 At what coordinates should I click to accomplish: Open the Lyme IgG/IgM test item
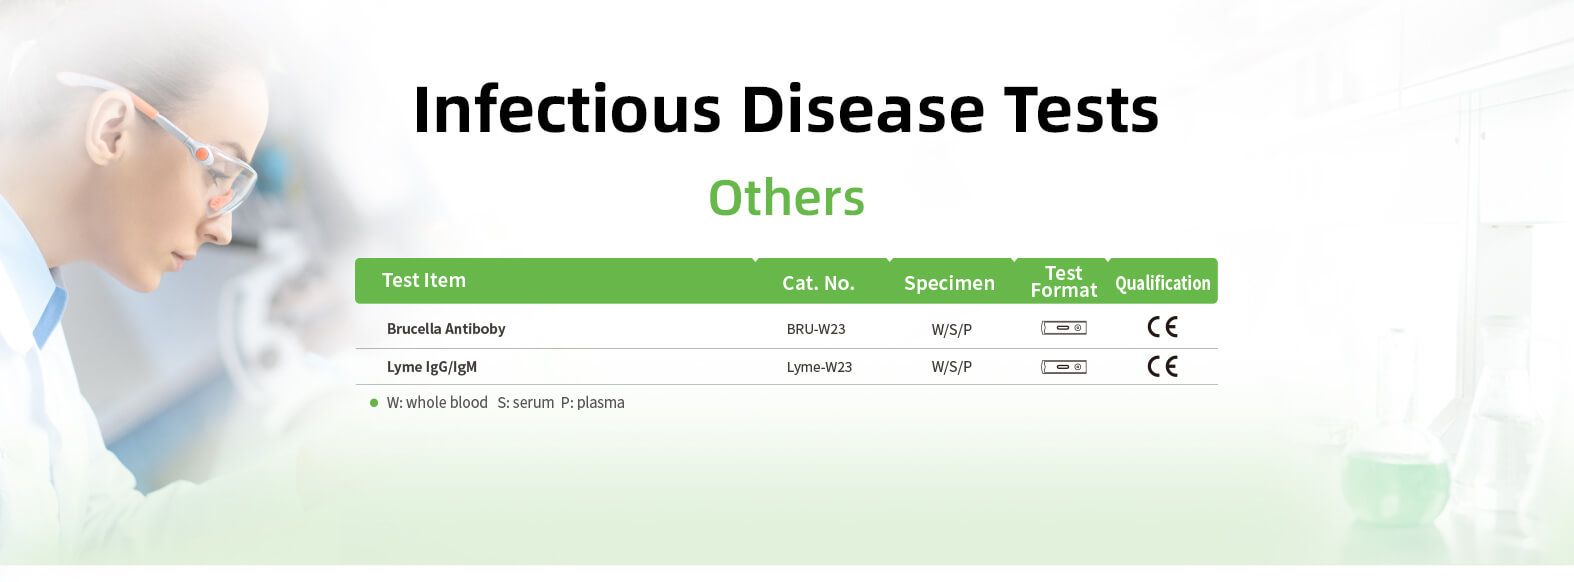[x=432, y=367]
